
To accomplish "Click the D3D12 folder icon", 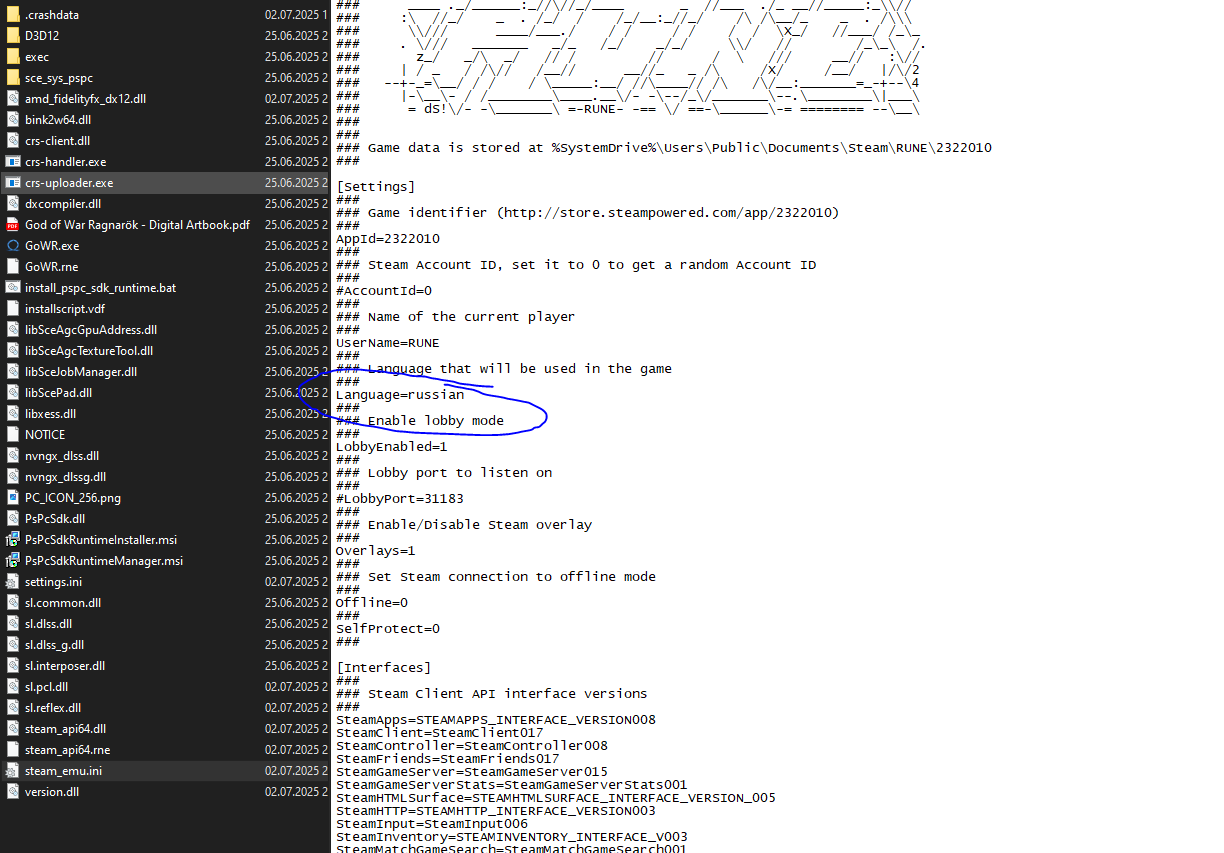I will [x=13, y=36].
